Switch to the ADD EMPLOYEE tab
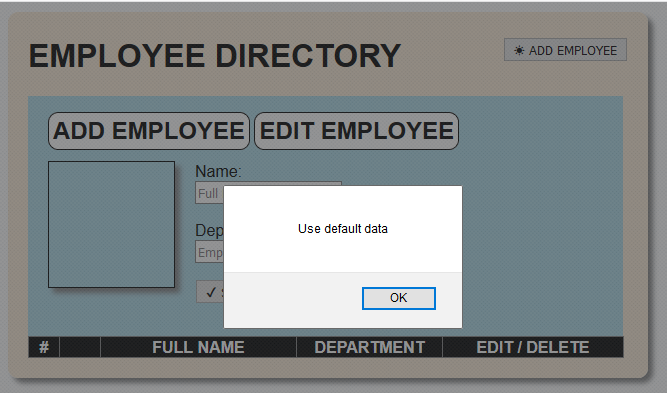Screen dimensions: 667x393 point(149,131)
